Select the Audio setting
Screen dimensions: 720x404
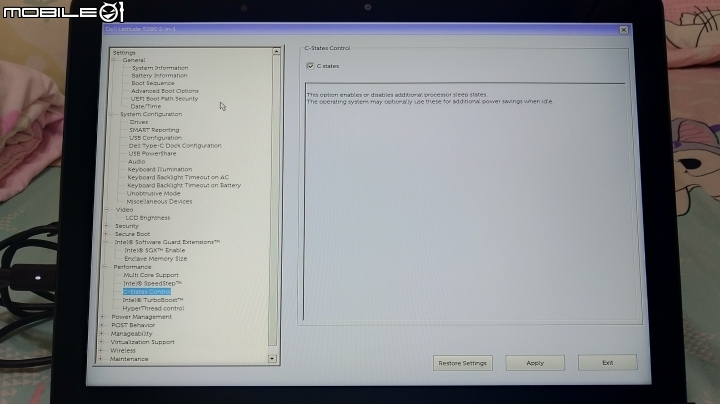pos(136,162)
